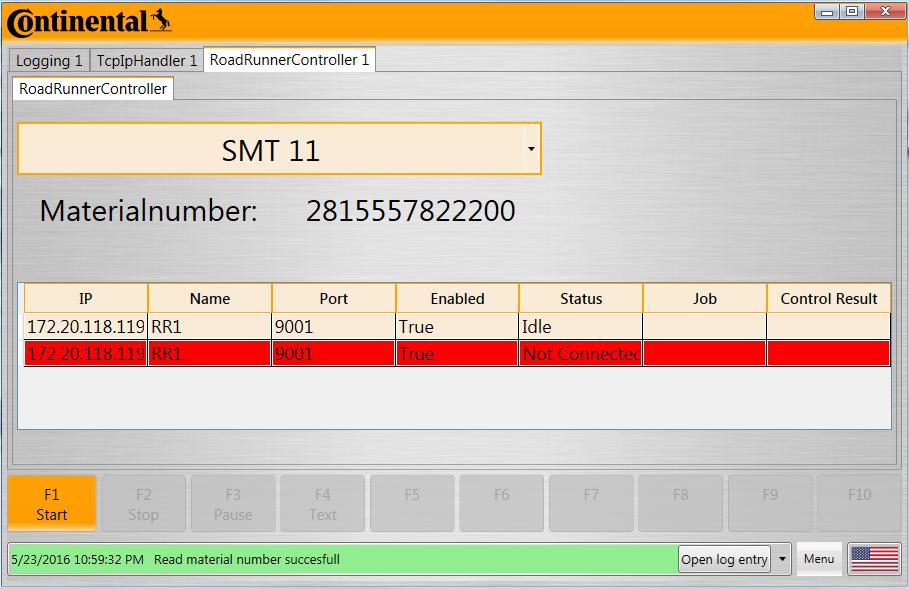This screenshot has width=909, height=589.
Task: Sort table by IP column header
Action: click(86, 299)
